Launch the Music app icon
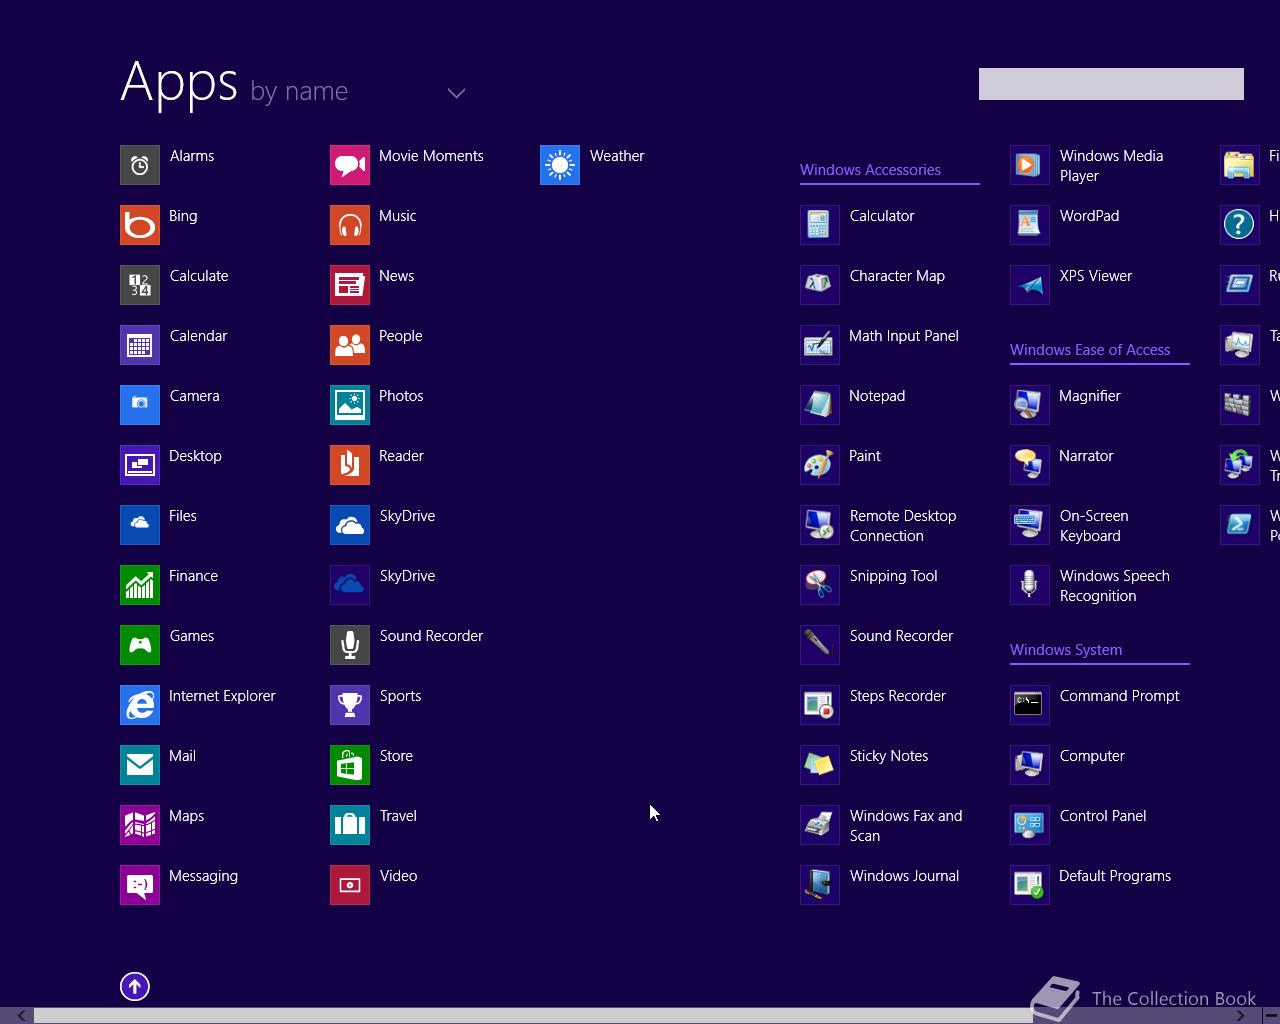This screenshot has width=1280, height=1024. click(350, 225)
